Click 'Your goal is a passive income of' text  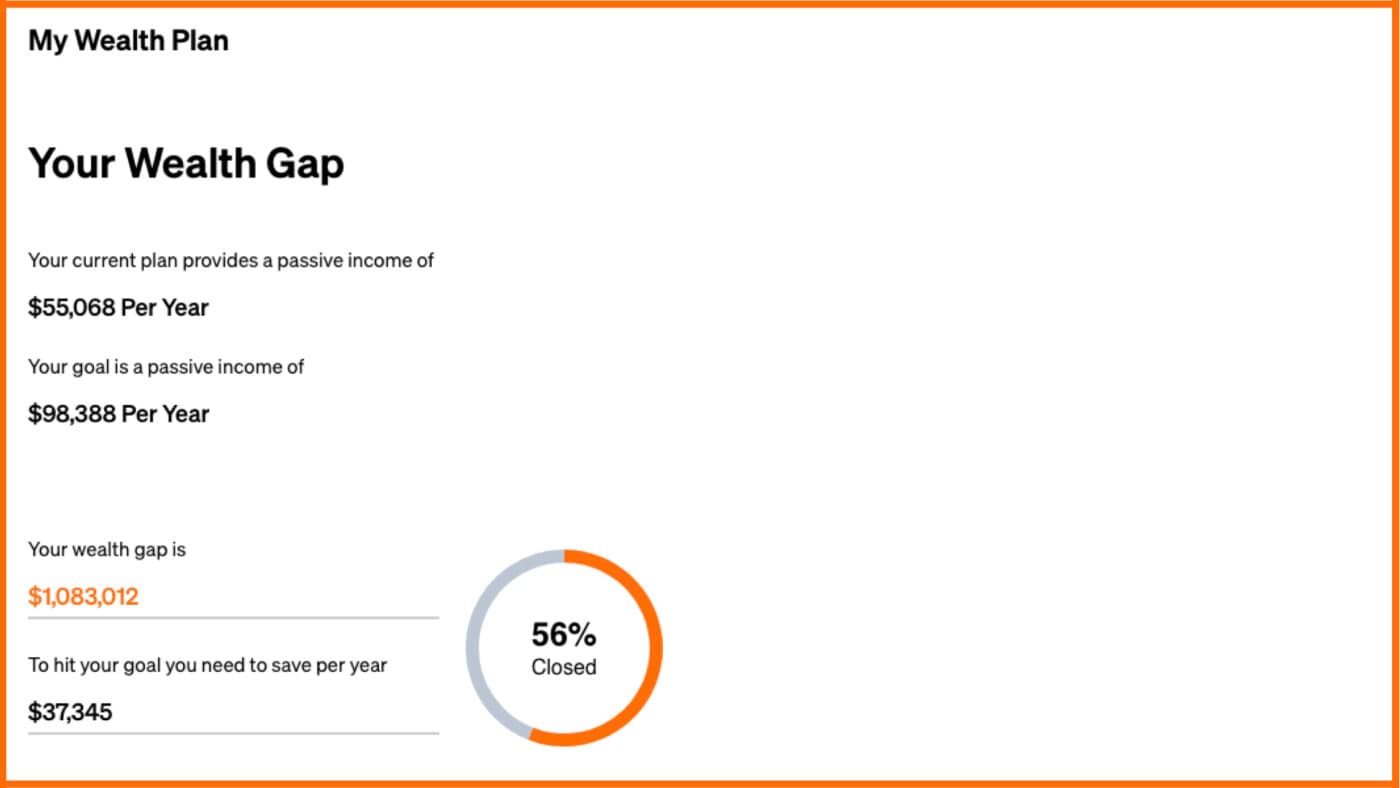166,367
